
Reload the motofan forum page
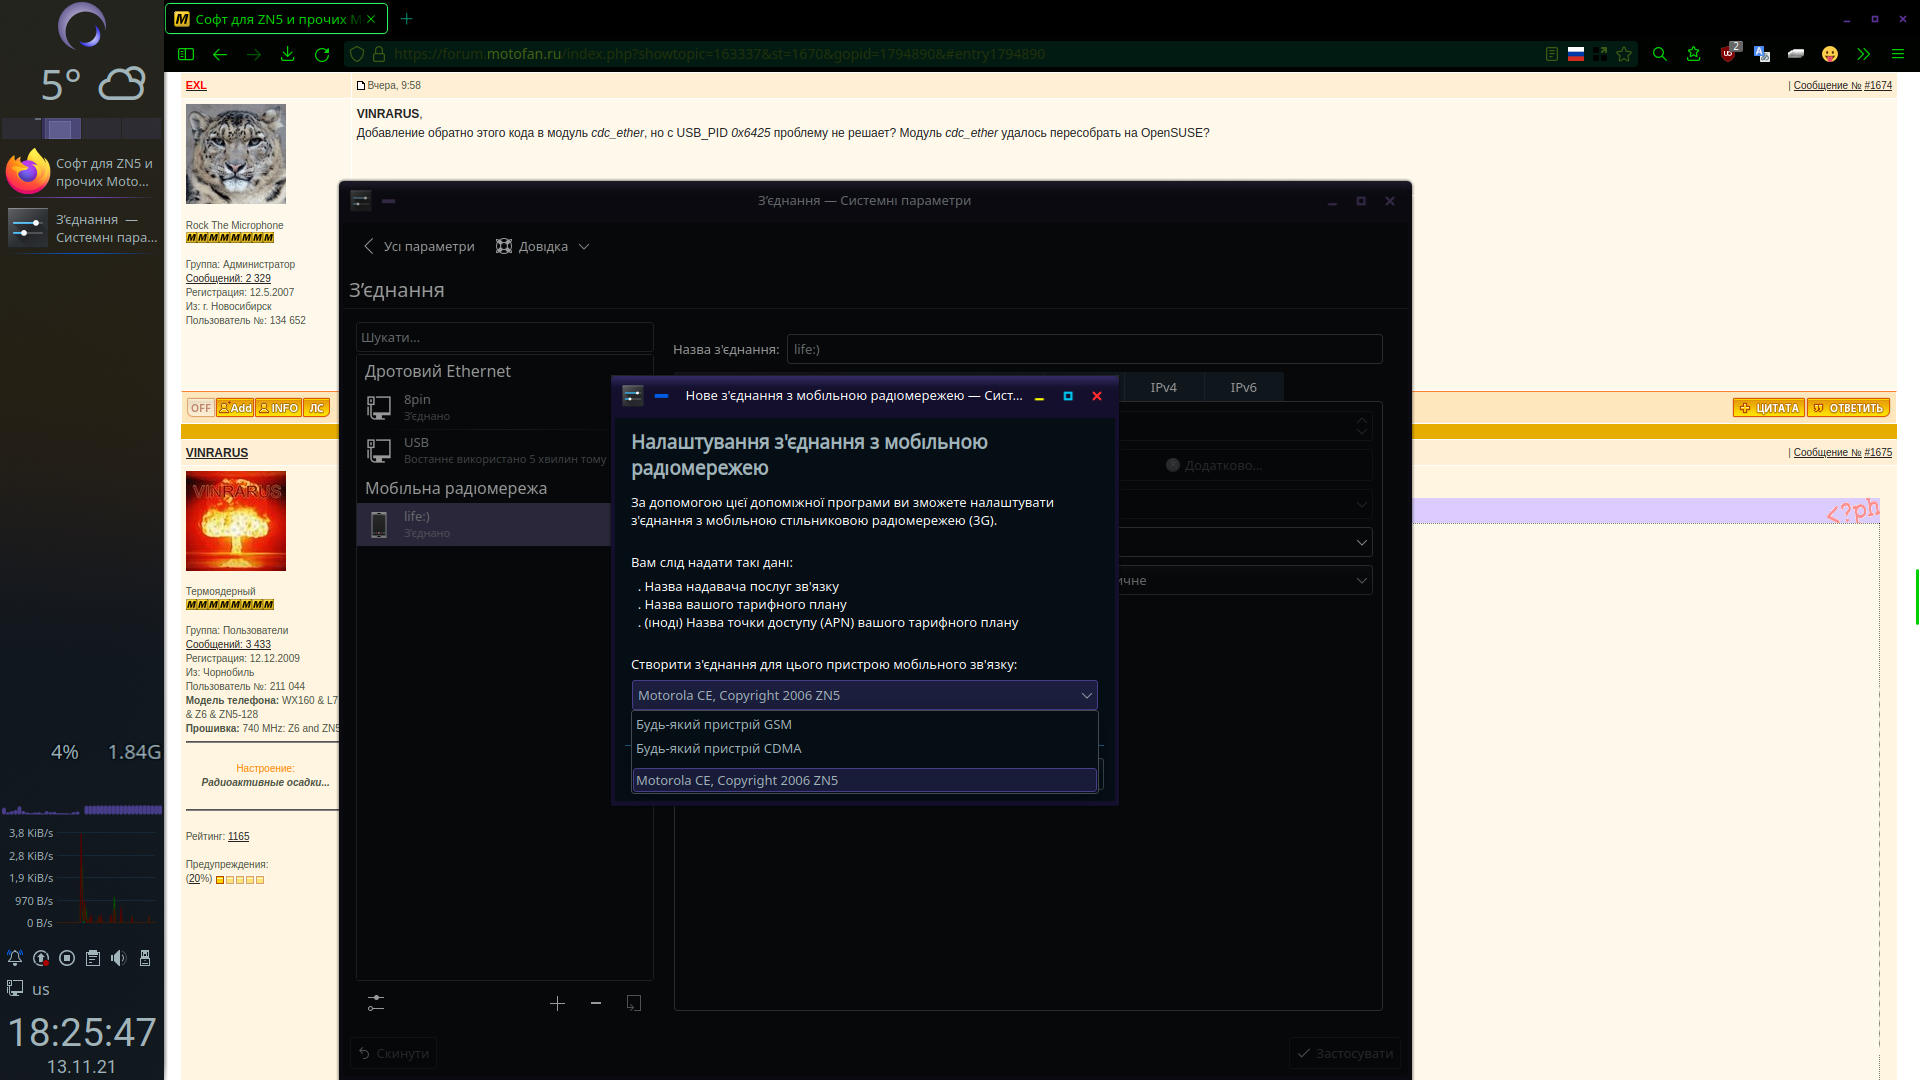322,54
